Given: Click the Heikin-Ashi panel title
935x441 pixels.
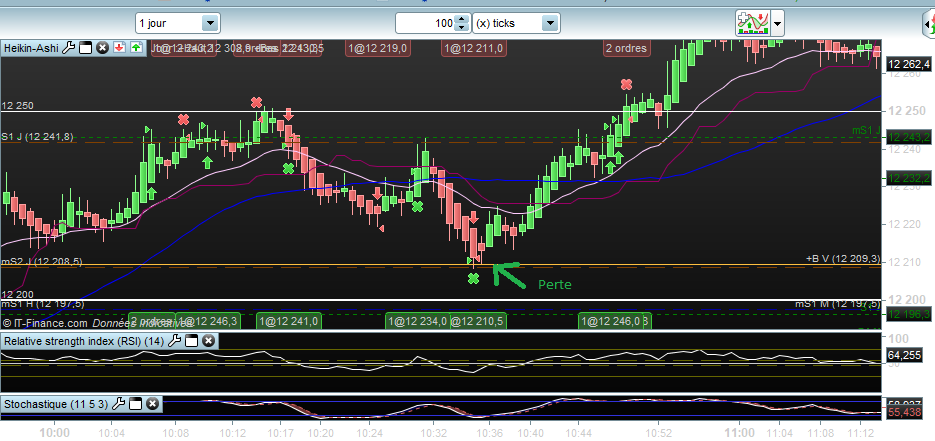Looking at the screenshot, I should pos(32,48).
